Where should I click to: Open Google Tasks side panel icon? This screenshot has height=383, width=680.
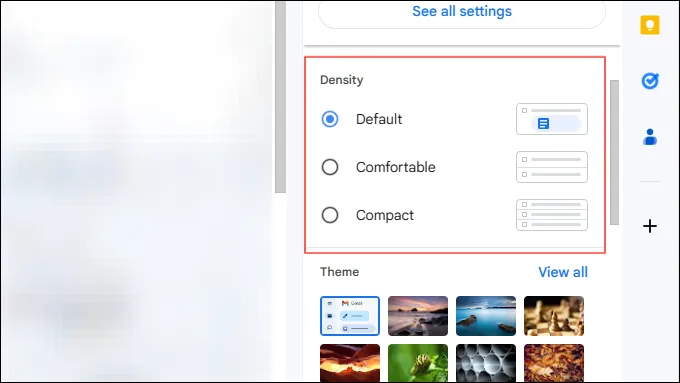650,81
